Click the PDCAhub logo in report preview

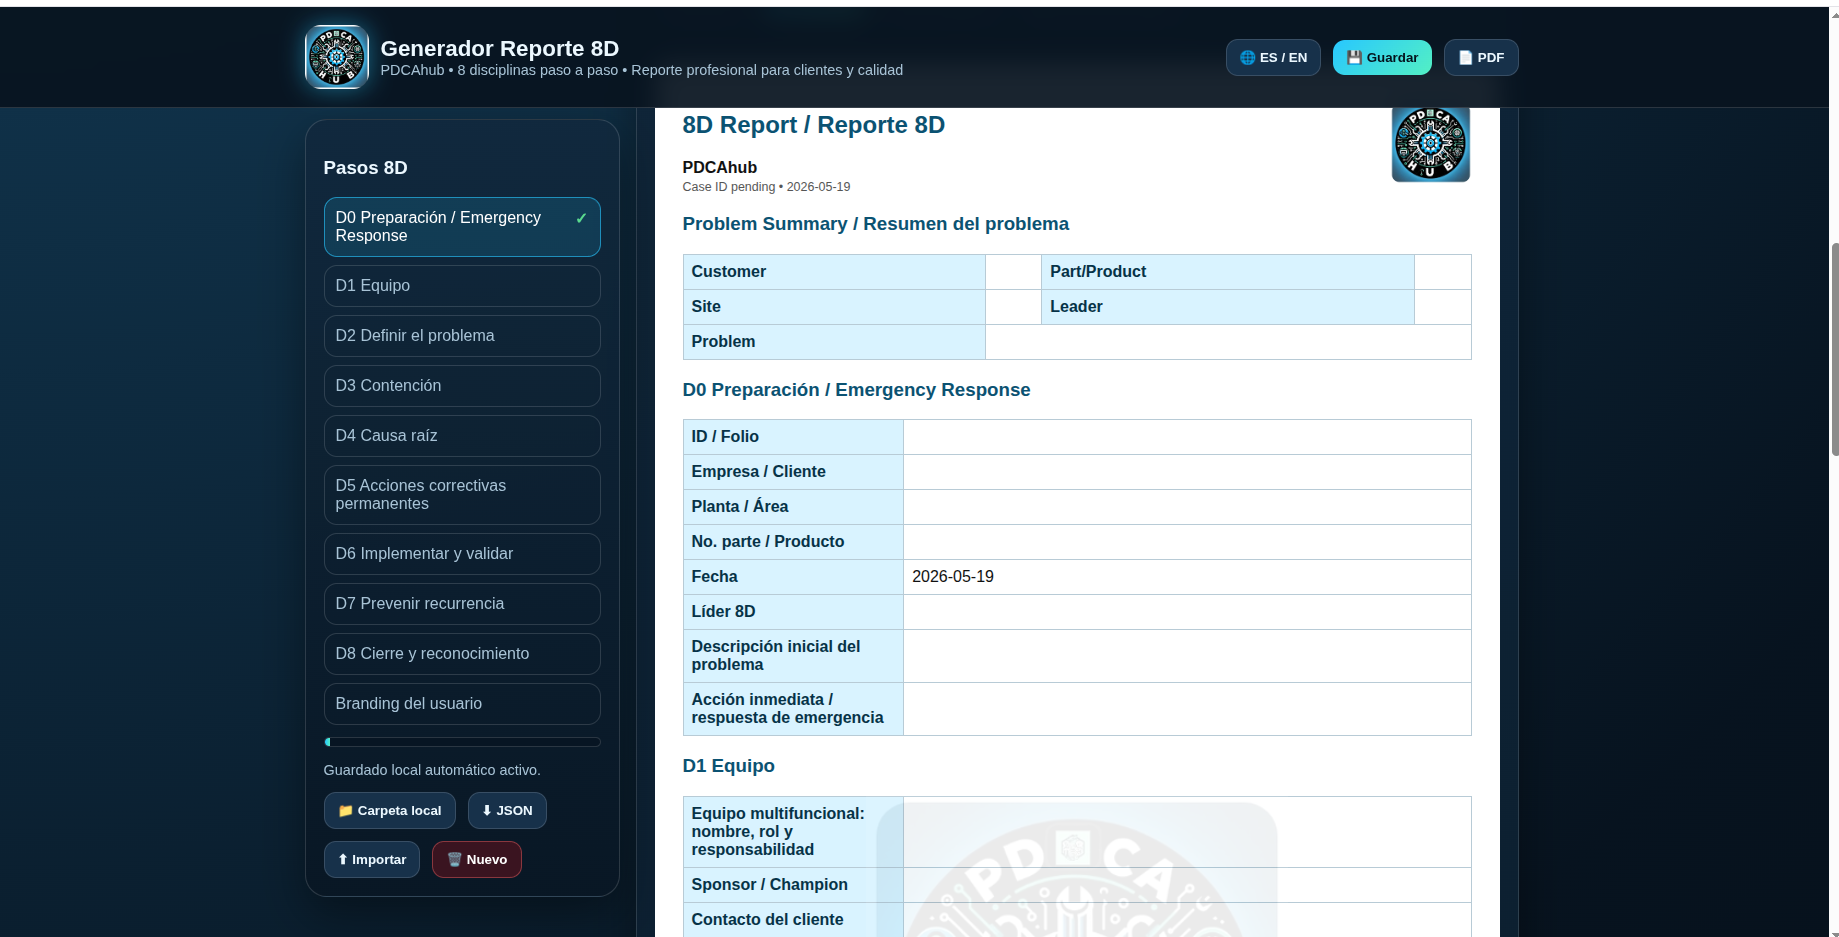click(1430, 144)
